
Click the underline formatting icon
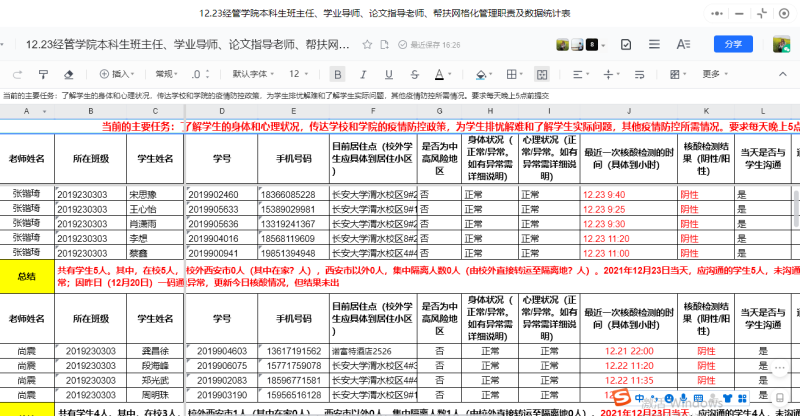click(388, 74)
